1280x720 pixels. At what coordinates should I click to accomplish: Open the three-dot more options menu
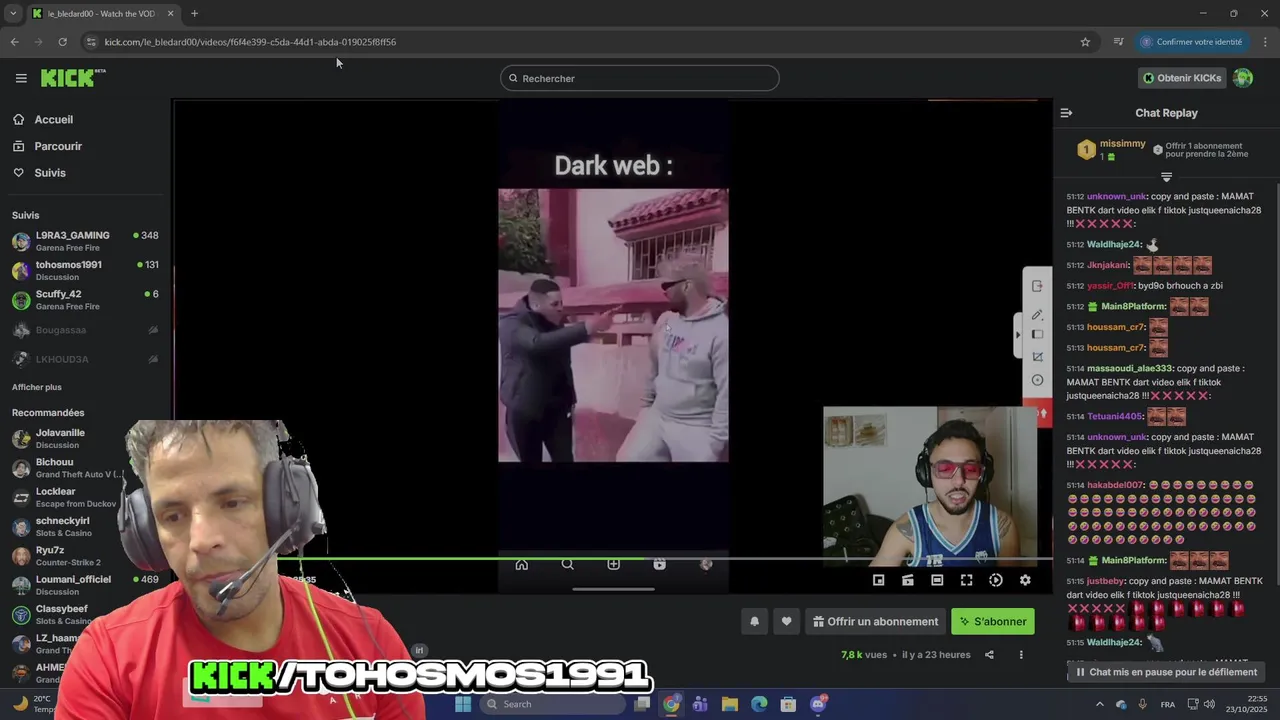1021,655
